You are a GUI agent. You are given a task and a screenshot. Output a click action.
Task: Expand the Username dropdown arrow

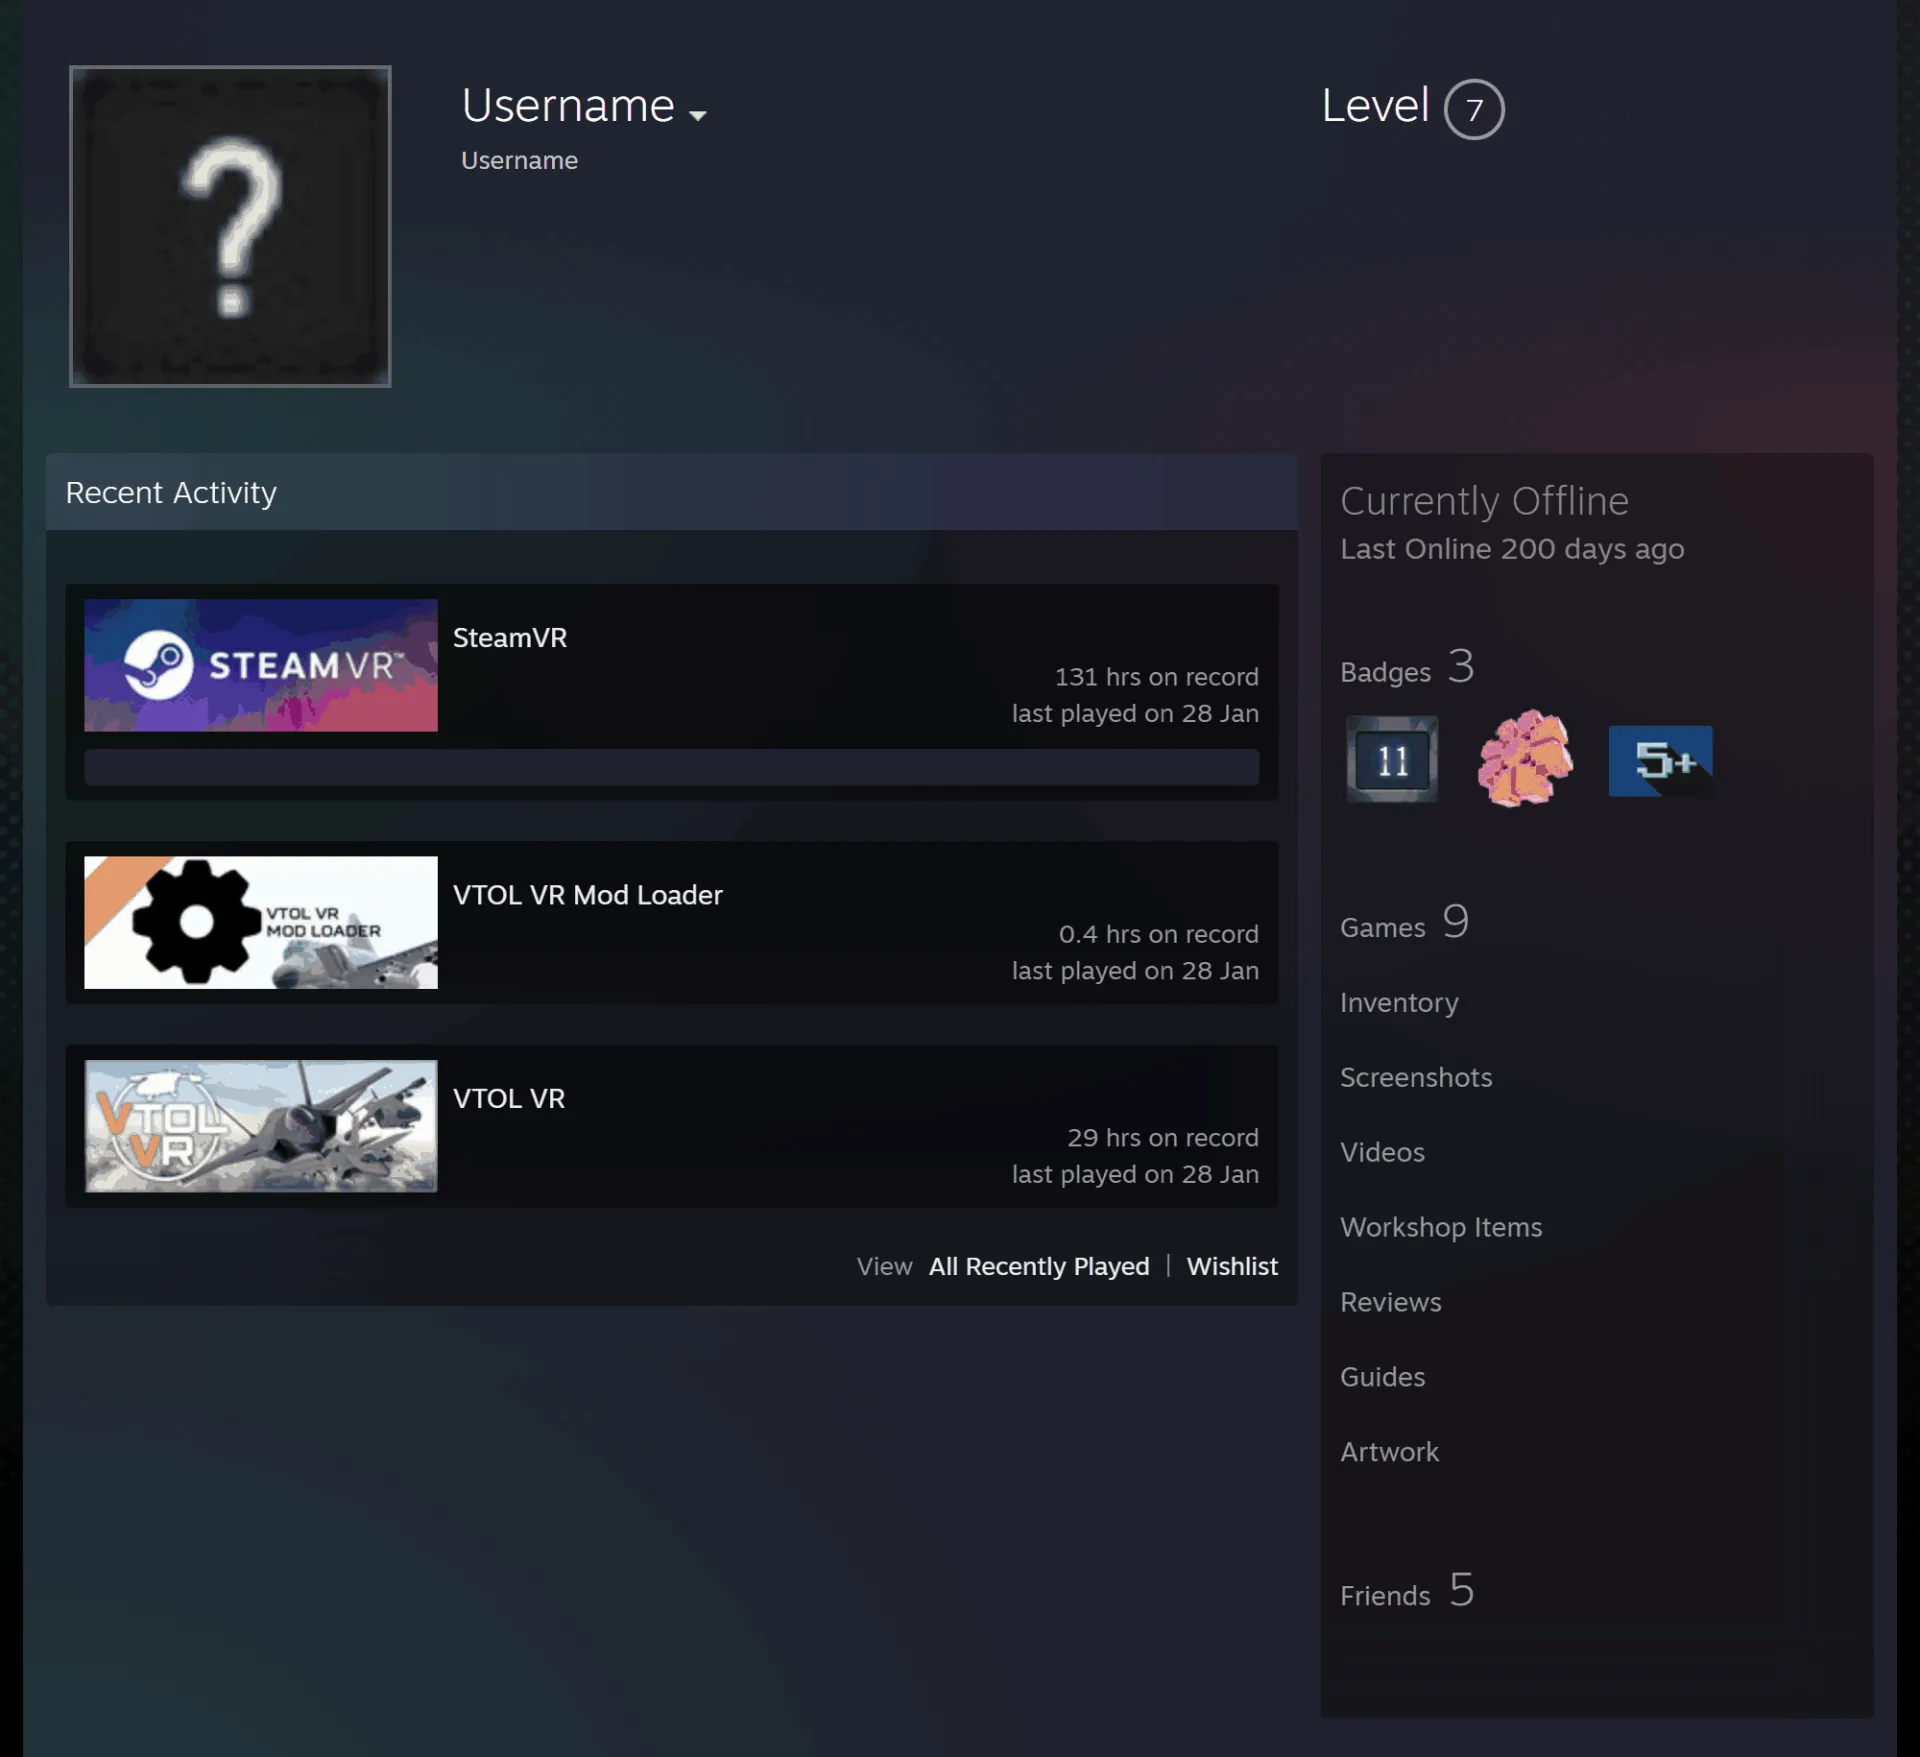[698, 115]
